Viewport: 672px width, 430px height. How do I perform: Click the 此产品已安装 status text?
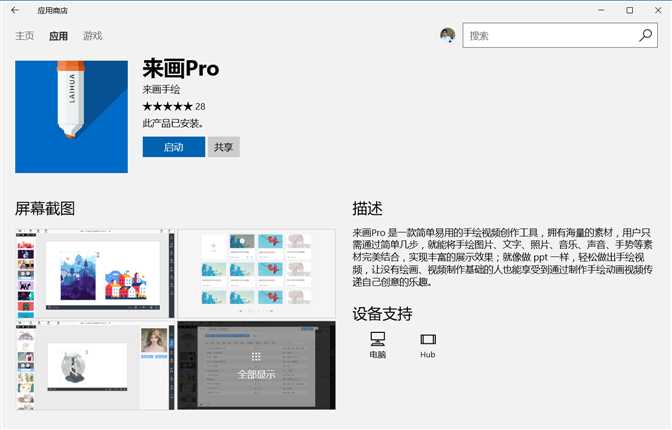coord(174,123)
